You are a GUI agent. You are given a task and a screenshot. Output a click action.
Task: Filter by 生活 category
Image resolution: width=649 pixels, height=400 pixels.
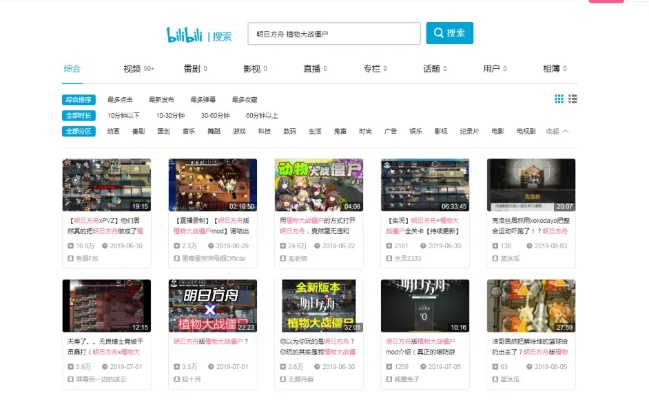315,131
